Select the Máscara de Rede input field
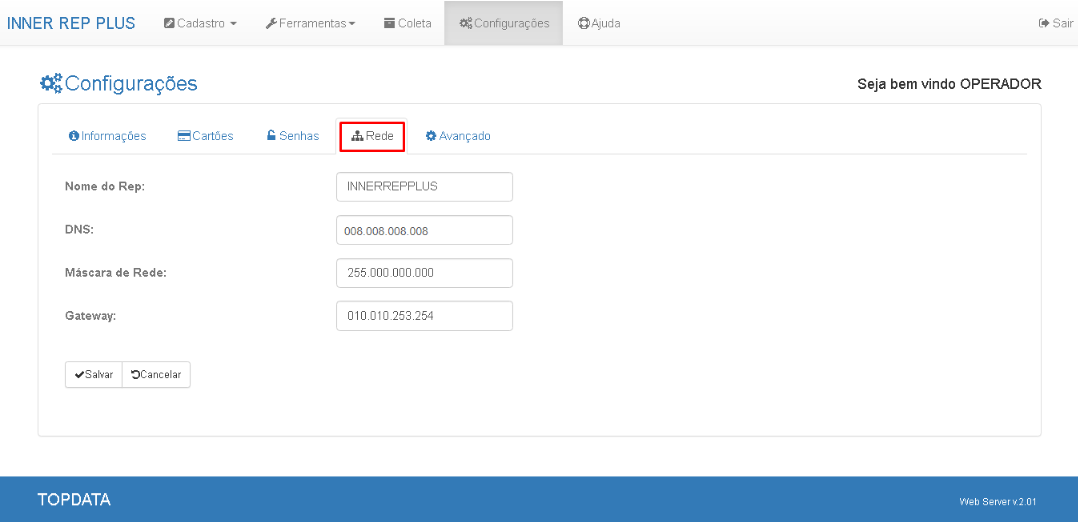This screenshot has width=1078, height=523. 424,273
